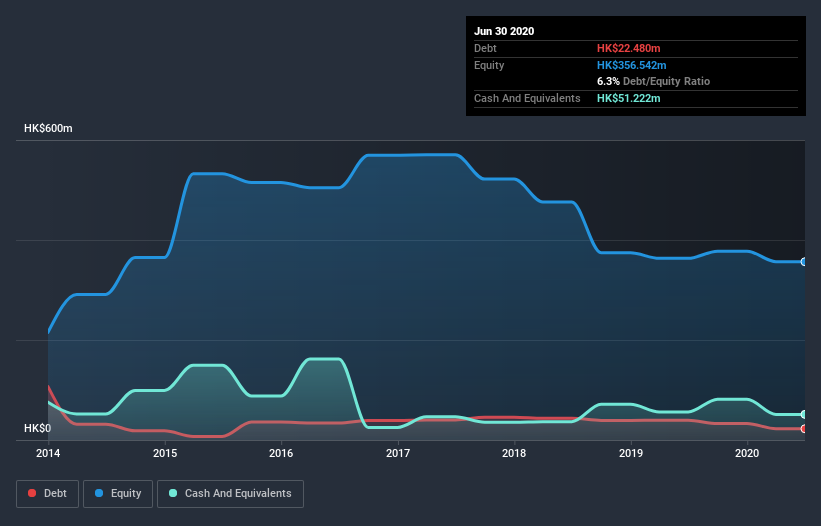
Task: Click the Debt label in the tooltip
Action: click(485, 48)
